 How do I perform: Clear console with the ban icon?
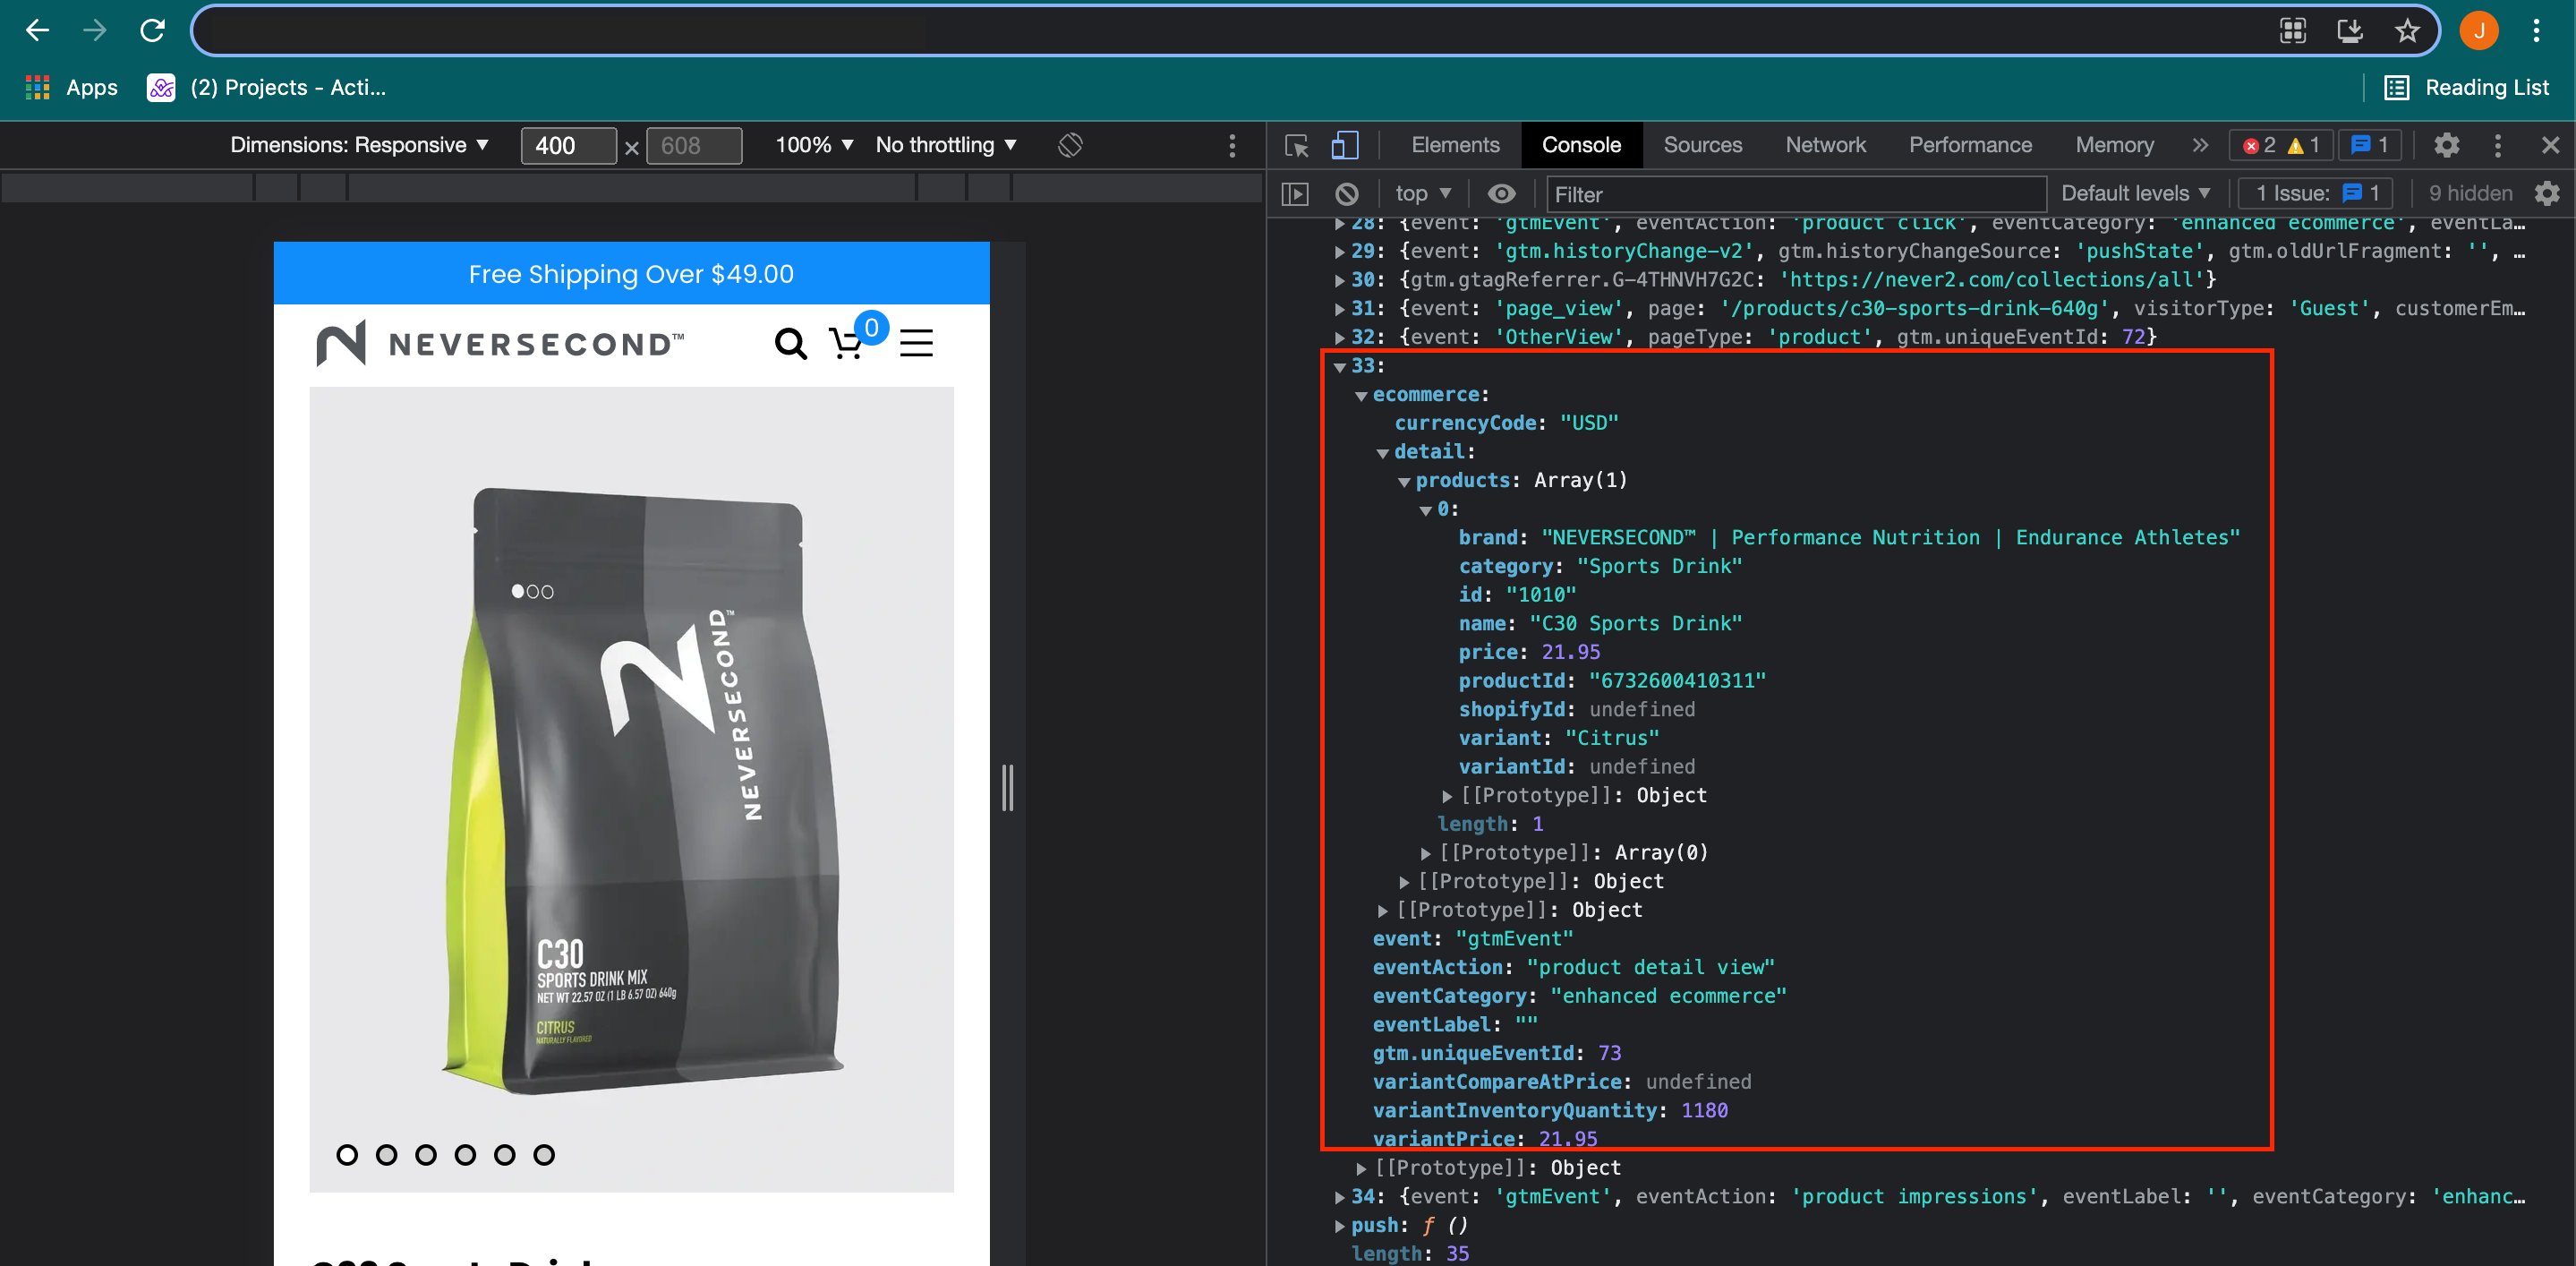[1346, 194]
